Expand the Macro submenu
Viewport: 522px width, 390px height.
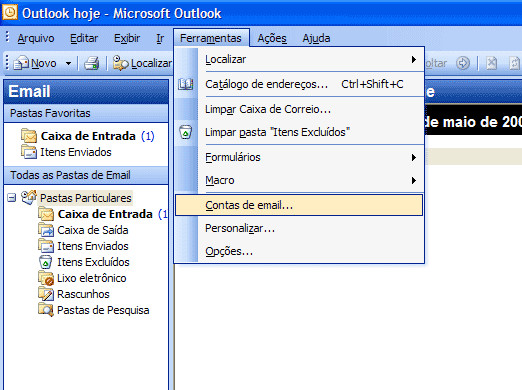pyautogui.click(x=299, y=180)
